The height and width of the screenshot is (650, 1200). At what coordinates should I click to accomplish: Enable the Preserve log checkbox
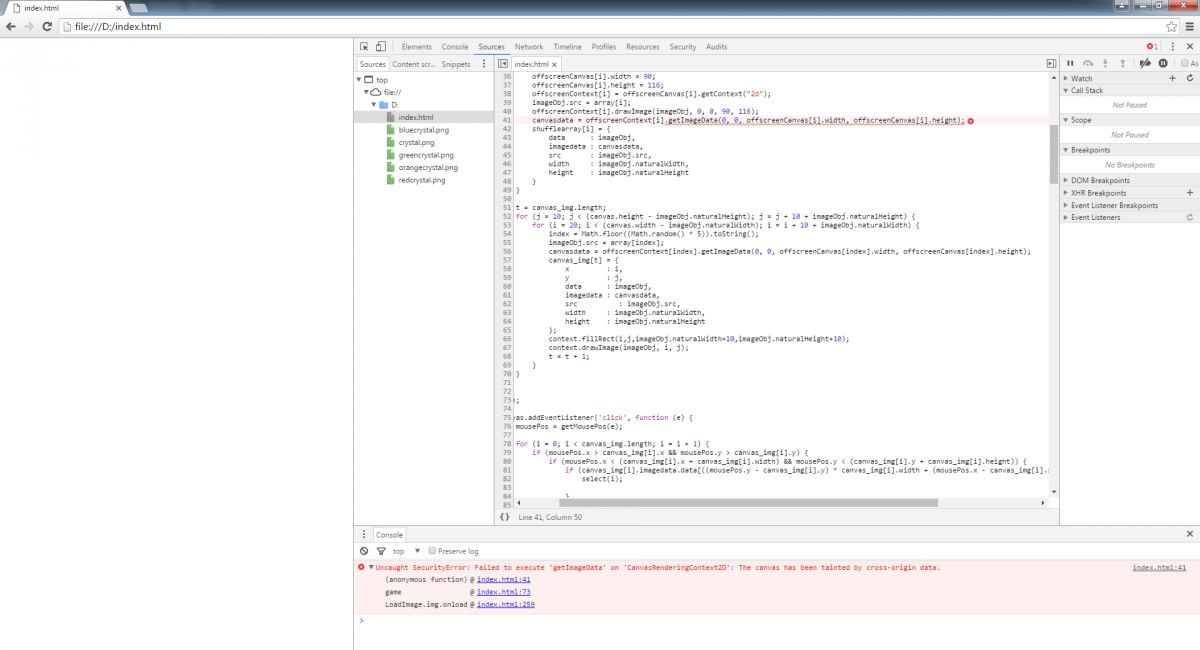pos(432,551)
